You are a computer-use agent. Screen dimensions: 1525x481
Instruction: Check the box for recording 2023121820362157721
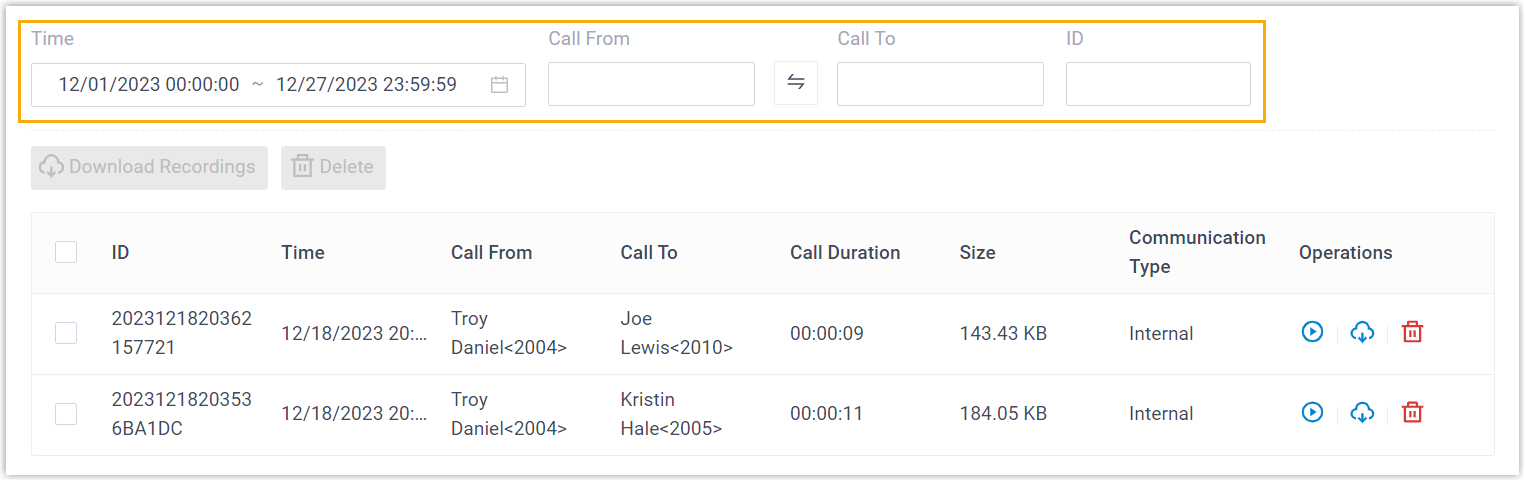tap(66, 333)
